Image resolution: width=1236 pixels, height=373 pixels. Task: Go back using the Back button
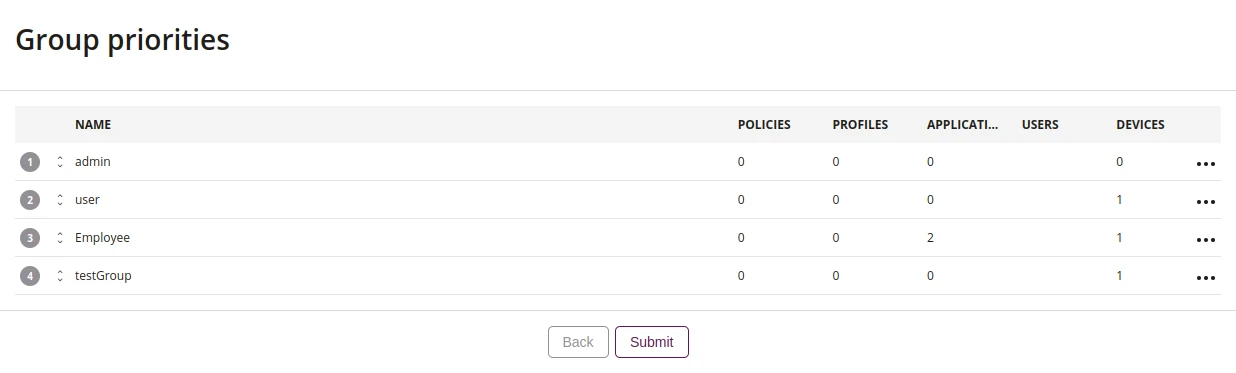click(x=578, y=342)
